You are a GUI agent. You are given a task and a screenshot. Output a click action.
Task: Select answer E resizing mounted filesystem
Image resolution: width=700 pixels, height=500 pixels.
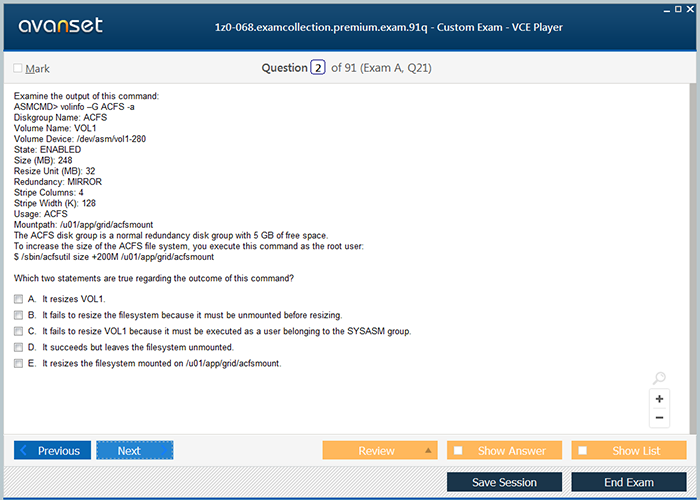pos(18,363)
